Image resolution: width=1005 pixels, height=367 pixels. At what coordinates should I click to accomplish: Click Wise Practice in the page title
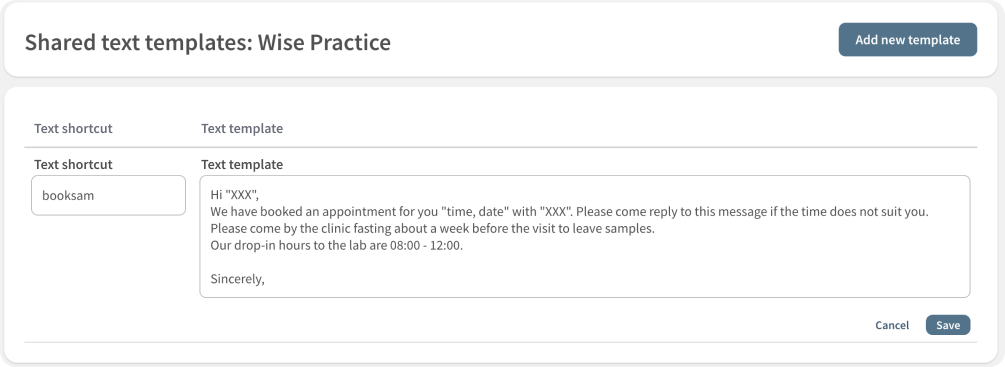click(x=324, y=42)
